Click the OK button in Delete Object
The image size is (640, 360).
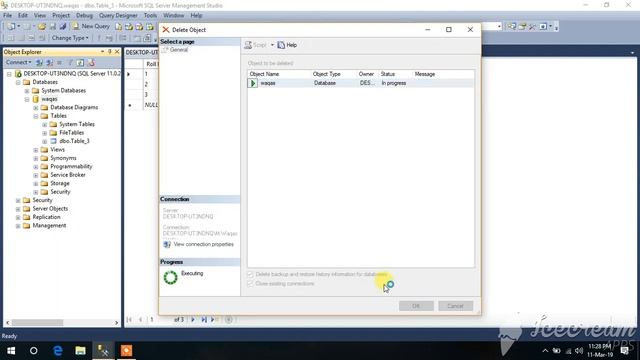(x=416, y=306)
